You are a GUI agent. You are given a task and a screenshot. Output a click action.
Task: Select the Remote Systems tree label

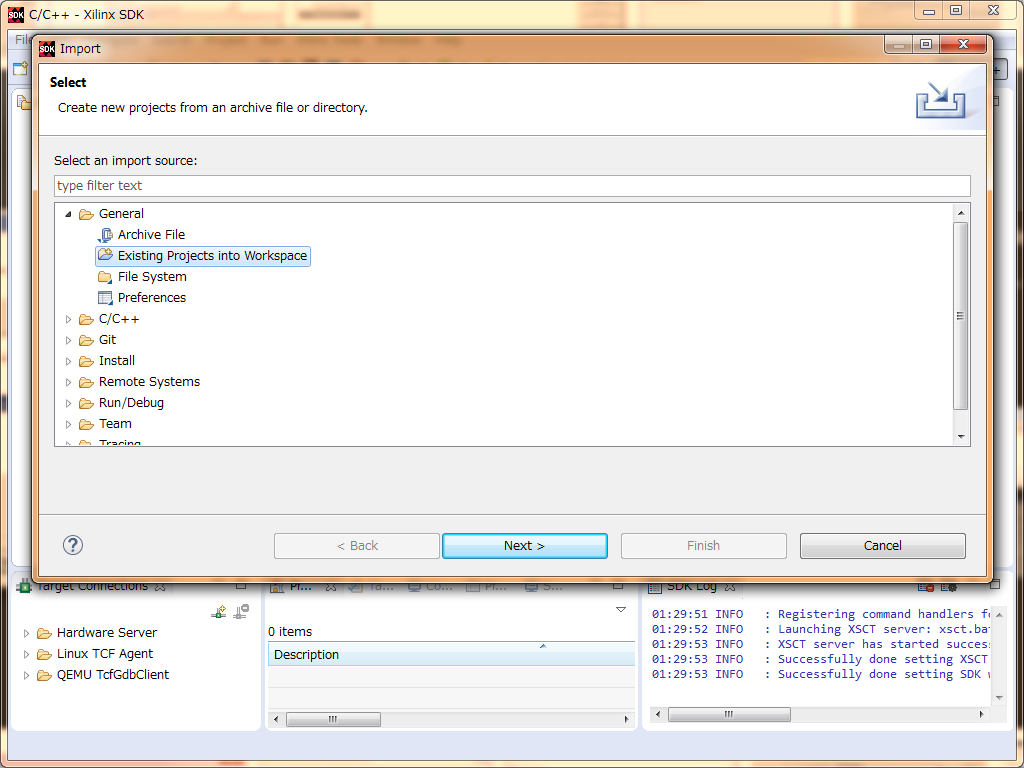coord(149,381)
